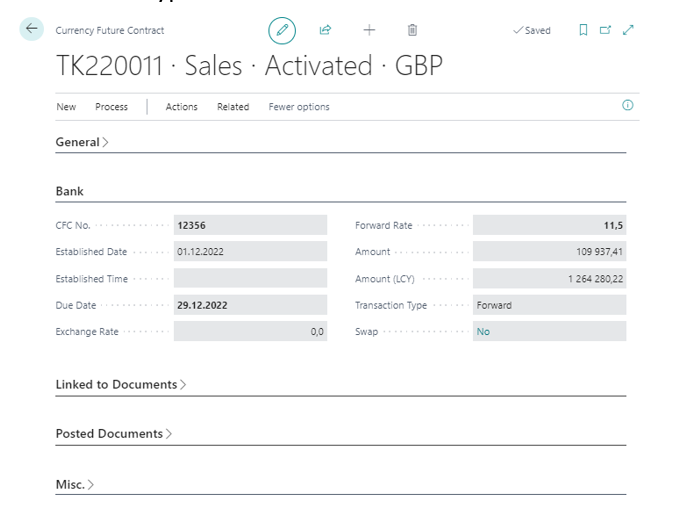The height and width of the screenshot is (518, 688).
Task: Open the Process menu
Action: [111, 107]
